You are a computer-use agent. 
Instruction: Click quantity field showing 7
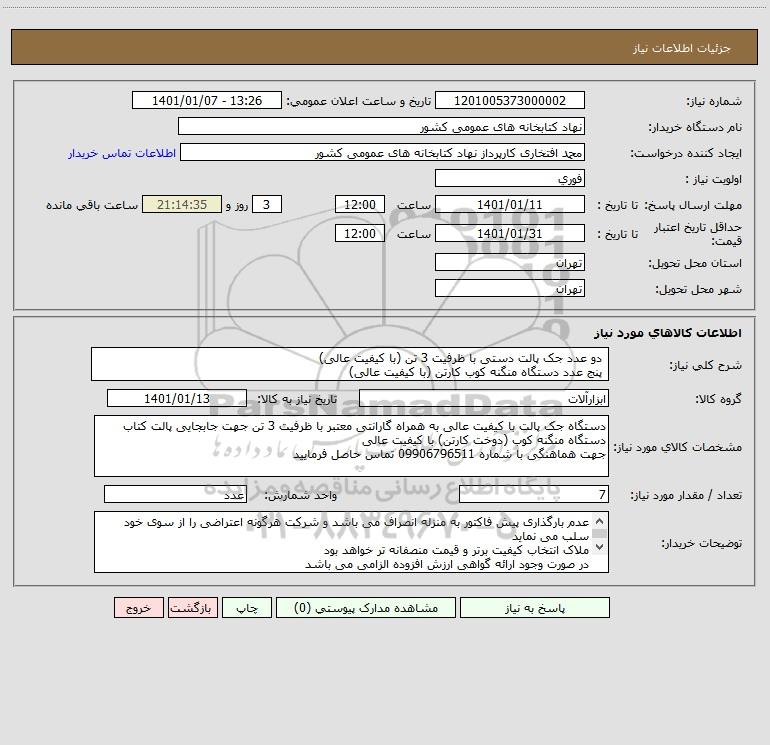(x=534, y=494)
